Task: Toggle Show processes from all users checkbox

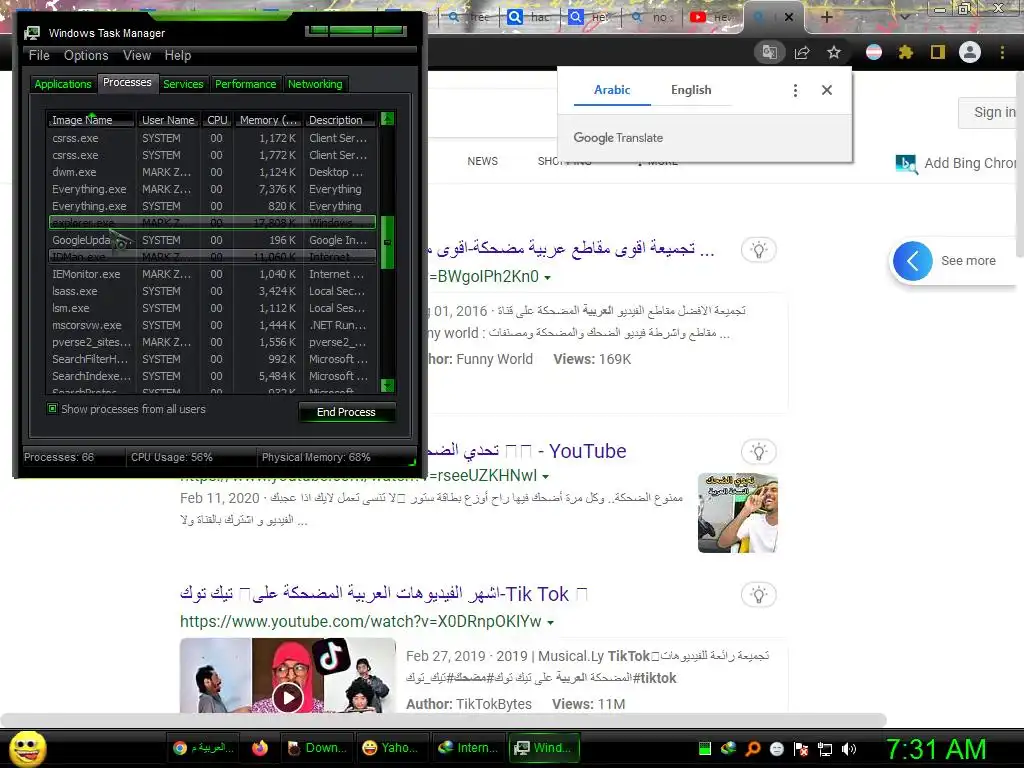Action: pos(52,409)
